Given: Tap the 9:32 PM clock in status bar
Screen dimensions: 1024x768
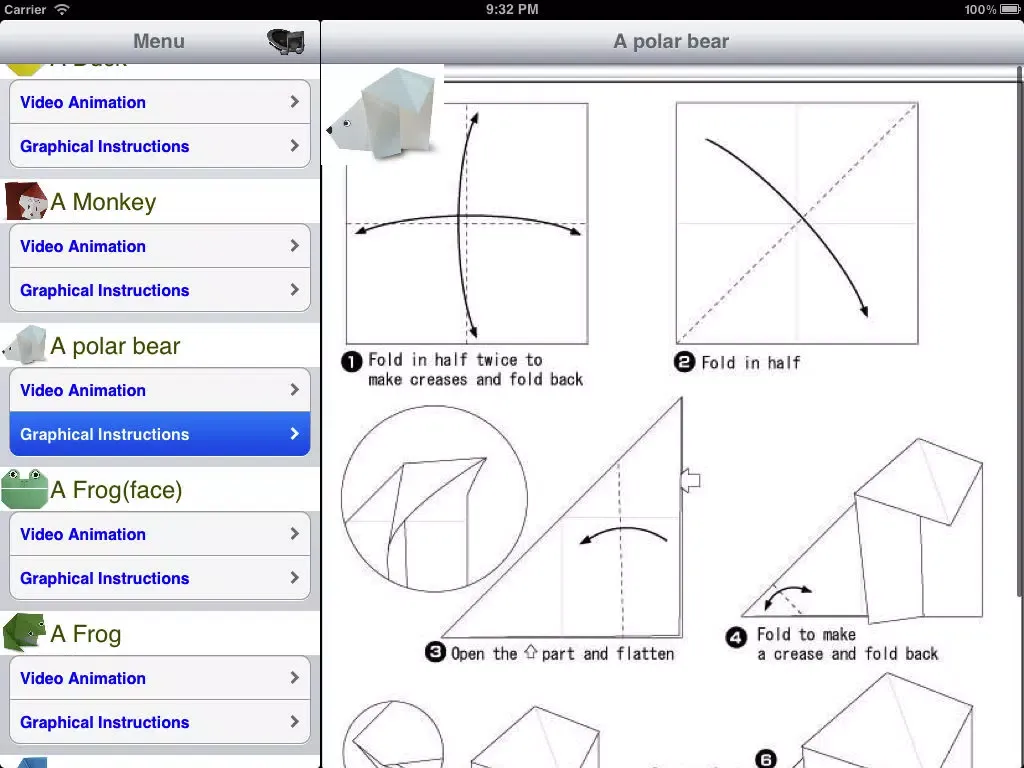Looking at the screenshot, I should [x=512, y=9].
